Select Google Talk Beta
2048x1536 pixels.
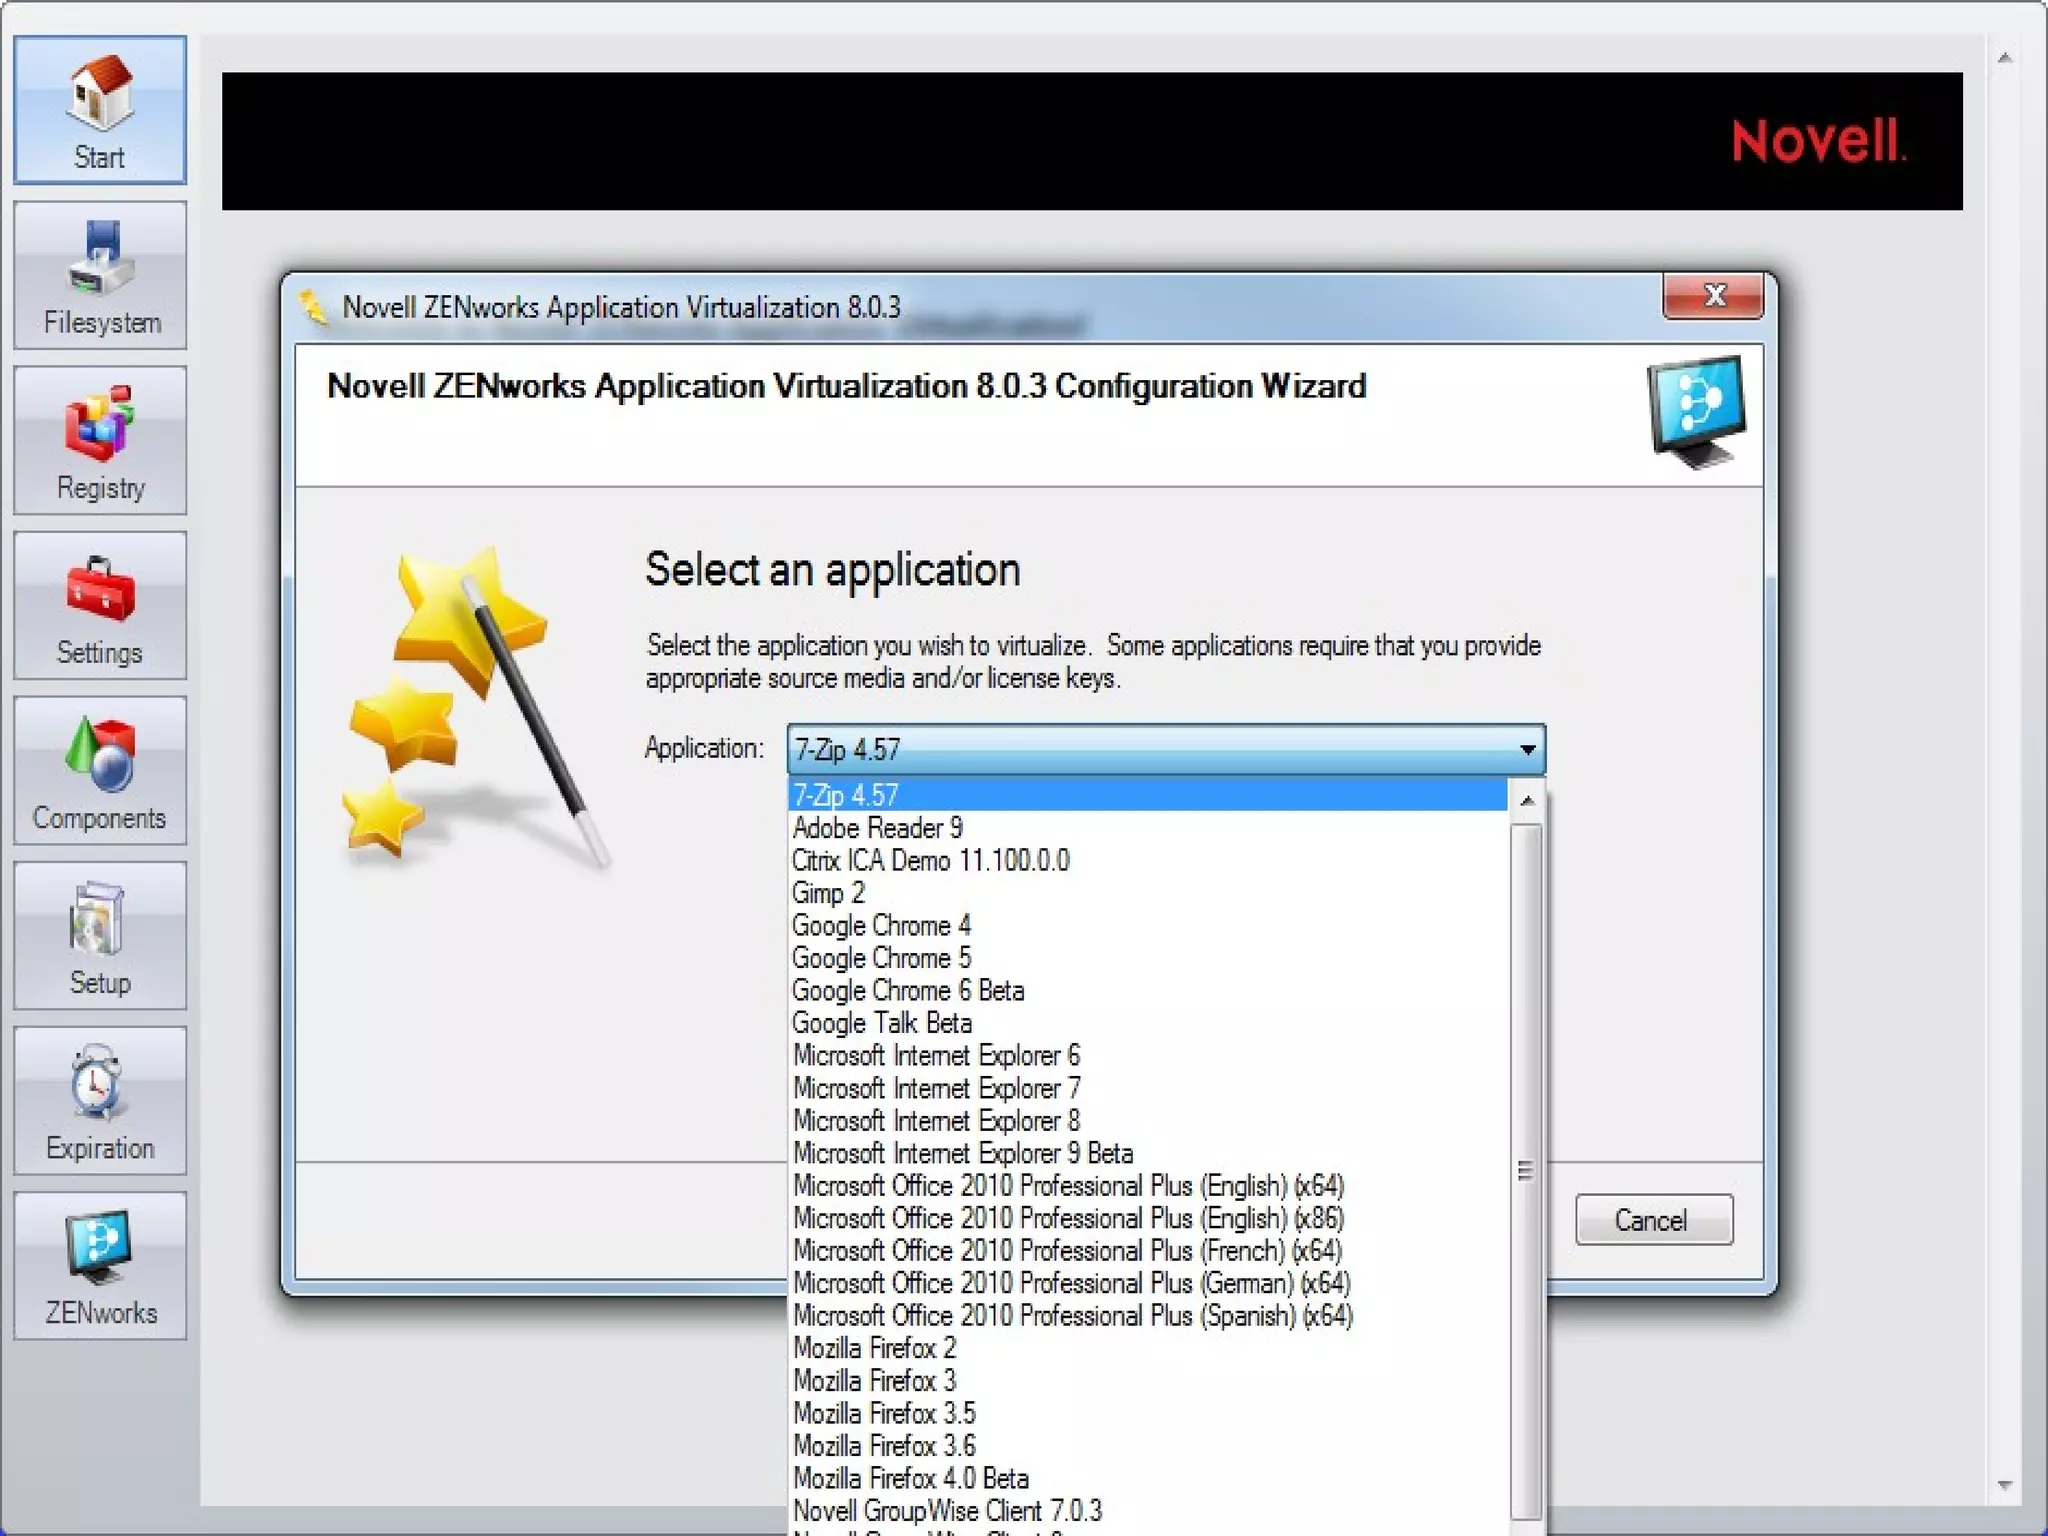point(1148,1023)
